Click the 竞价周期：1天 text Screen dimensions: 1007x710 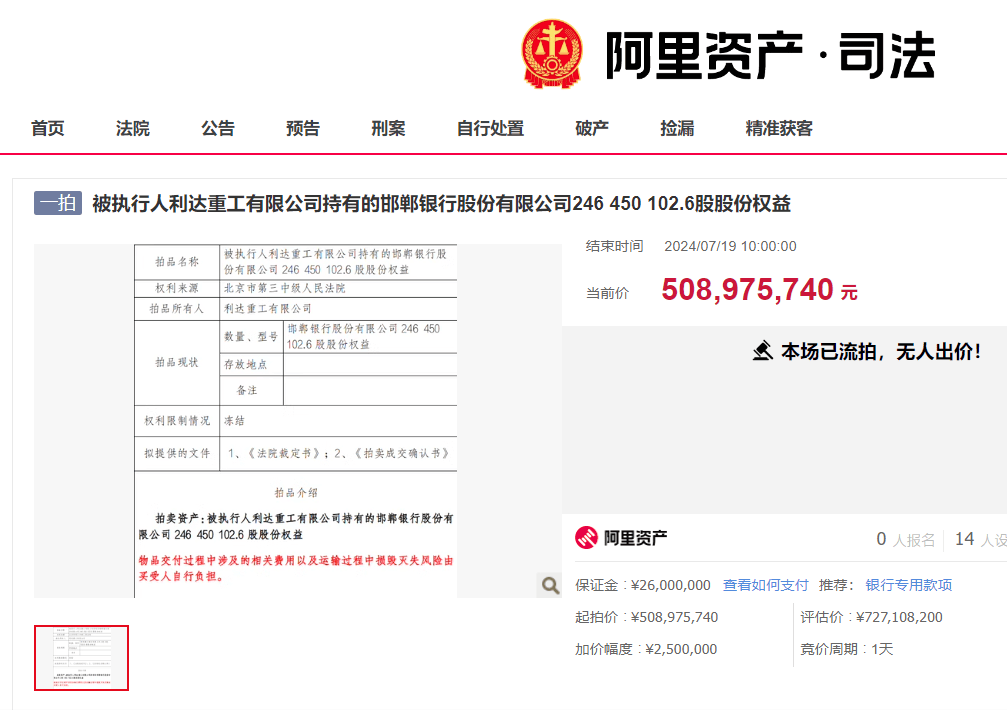tap(846, 649)
